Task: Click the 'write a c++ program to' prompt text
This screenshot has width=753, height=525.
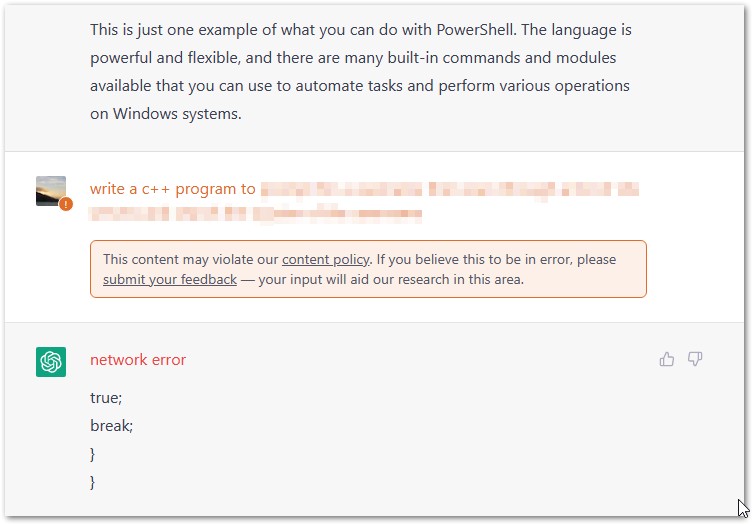Action: tap(172, 189)
